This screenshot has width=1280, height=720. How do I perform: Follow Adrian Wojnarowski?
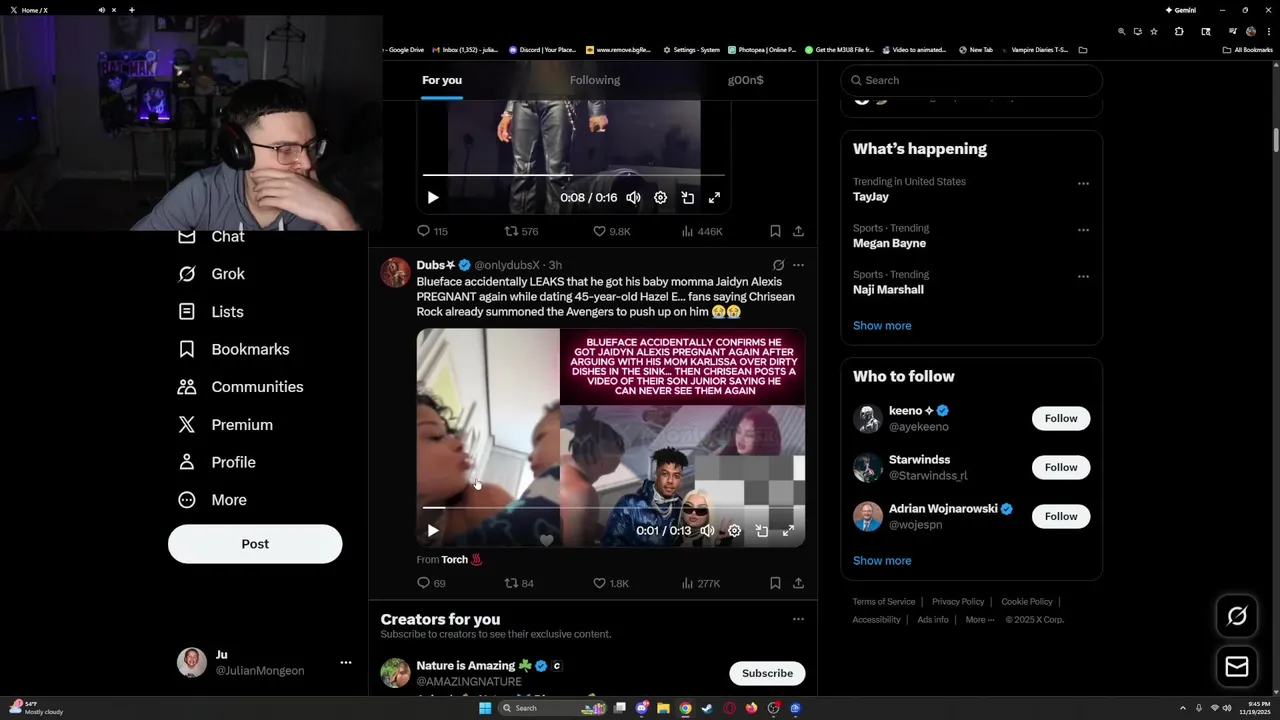click(x=1061, y=516)
